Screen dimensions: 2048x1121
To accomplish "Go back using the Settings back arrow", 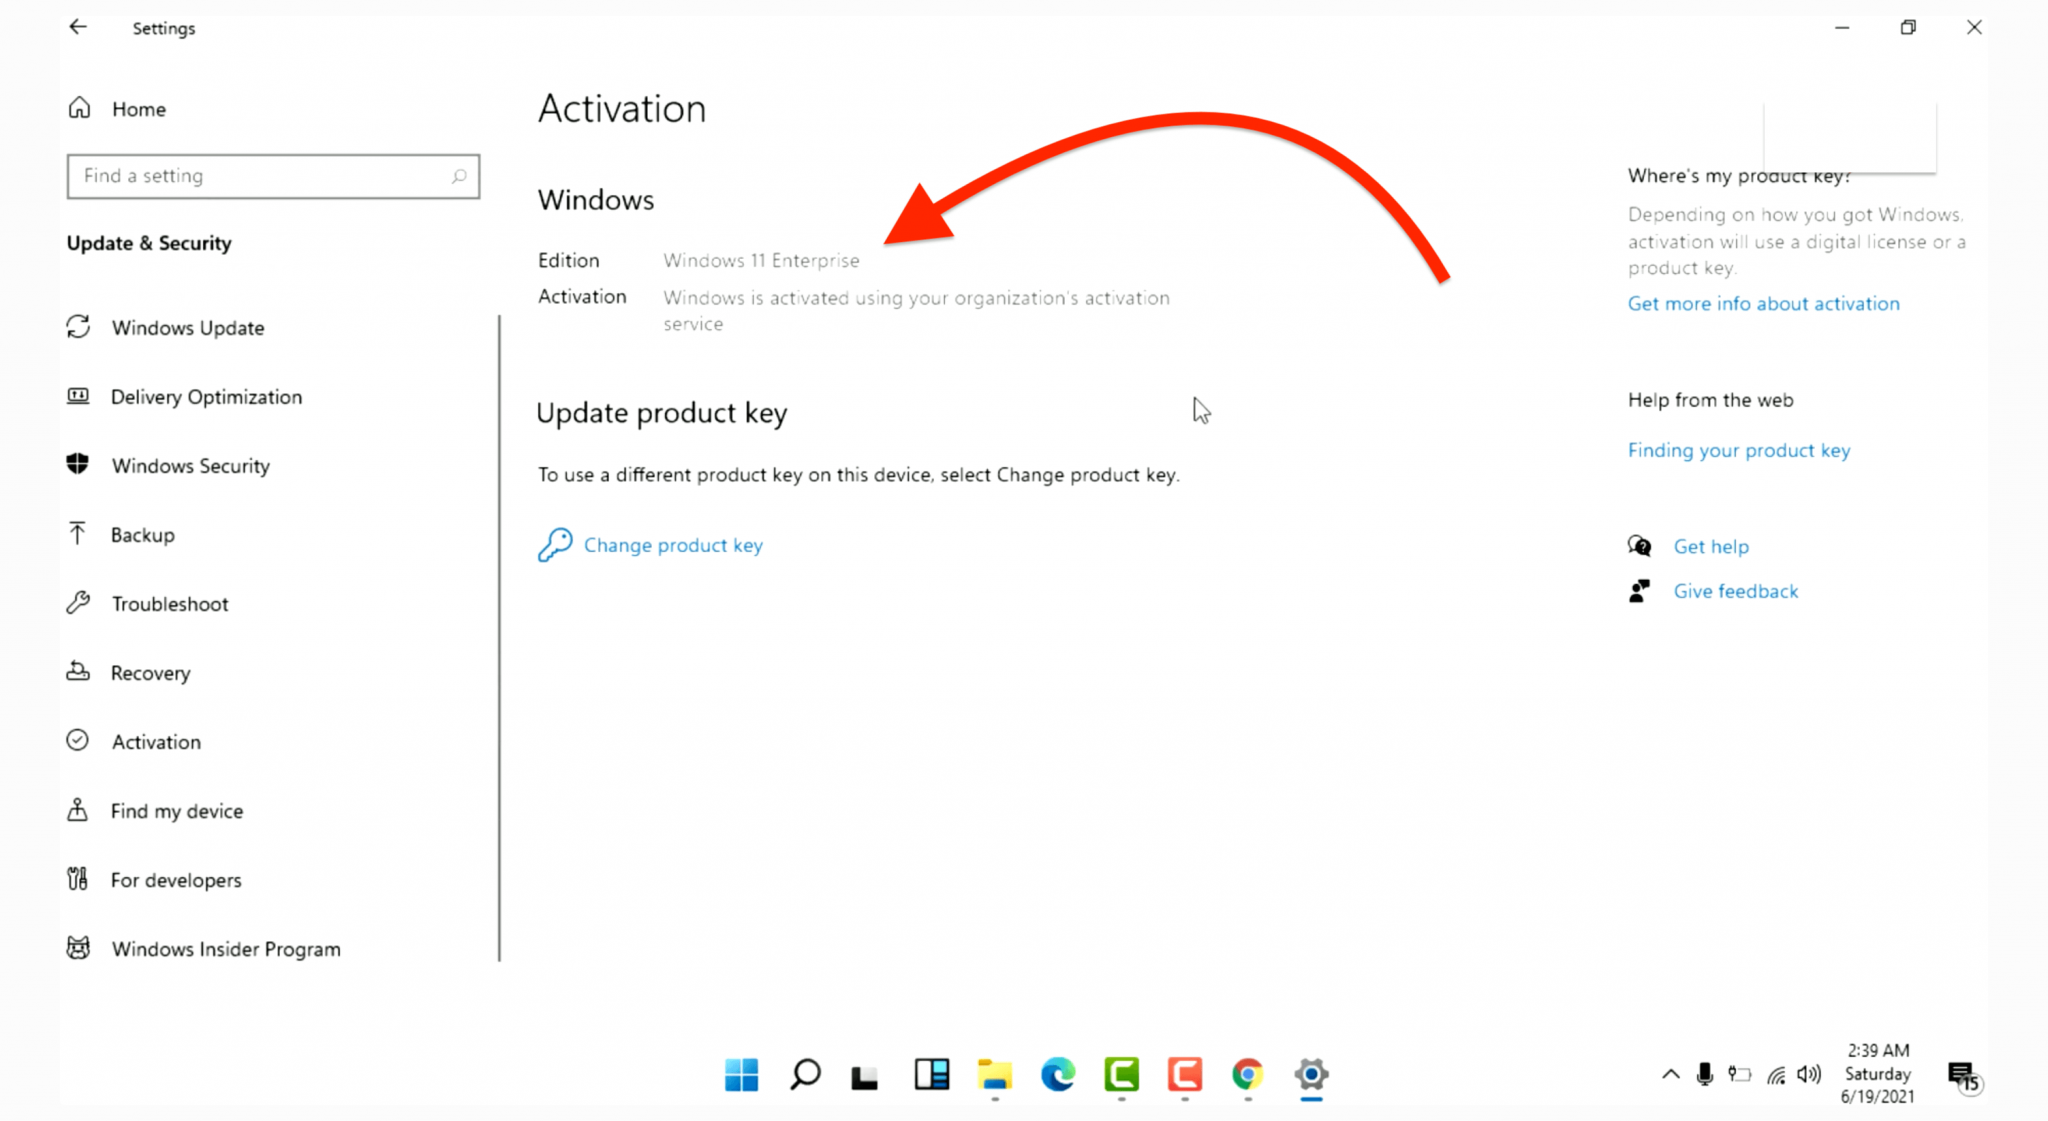I will pos(78,27).
